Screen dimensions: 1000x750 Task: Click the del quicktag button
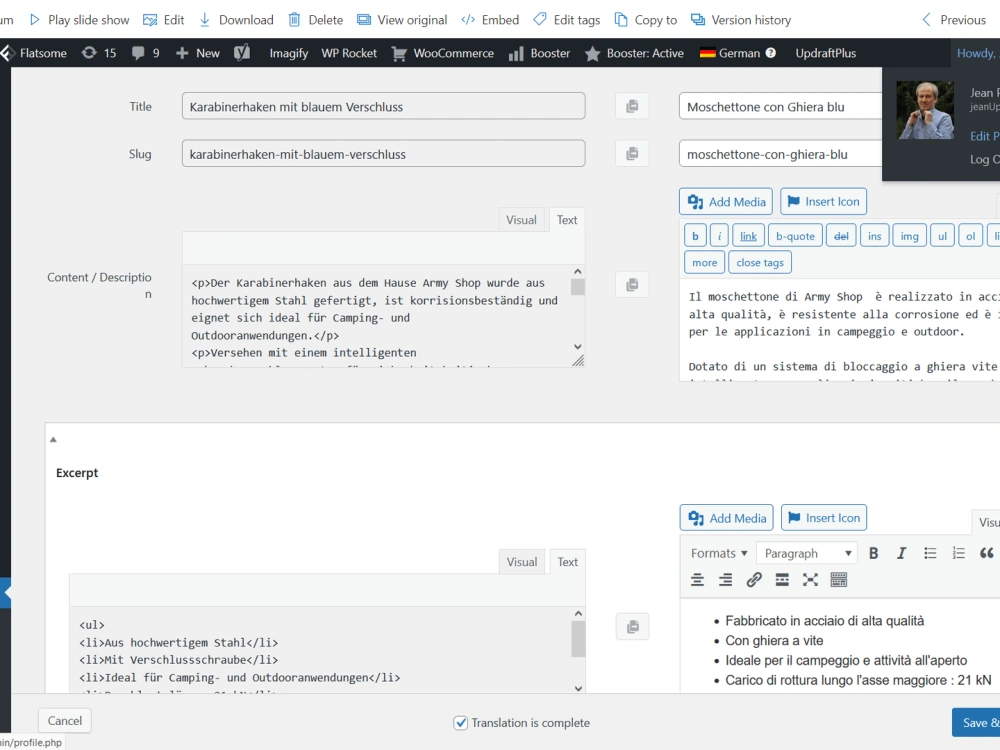(841, 236)
